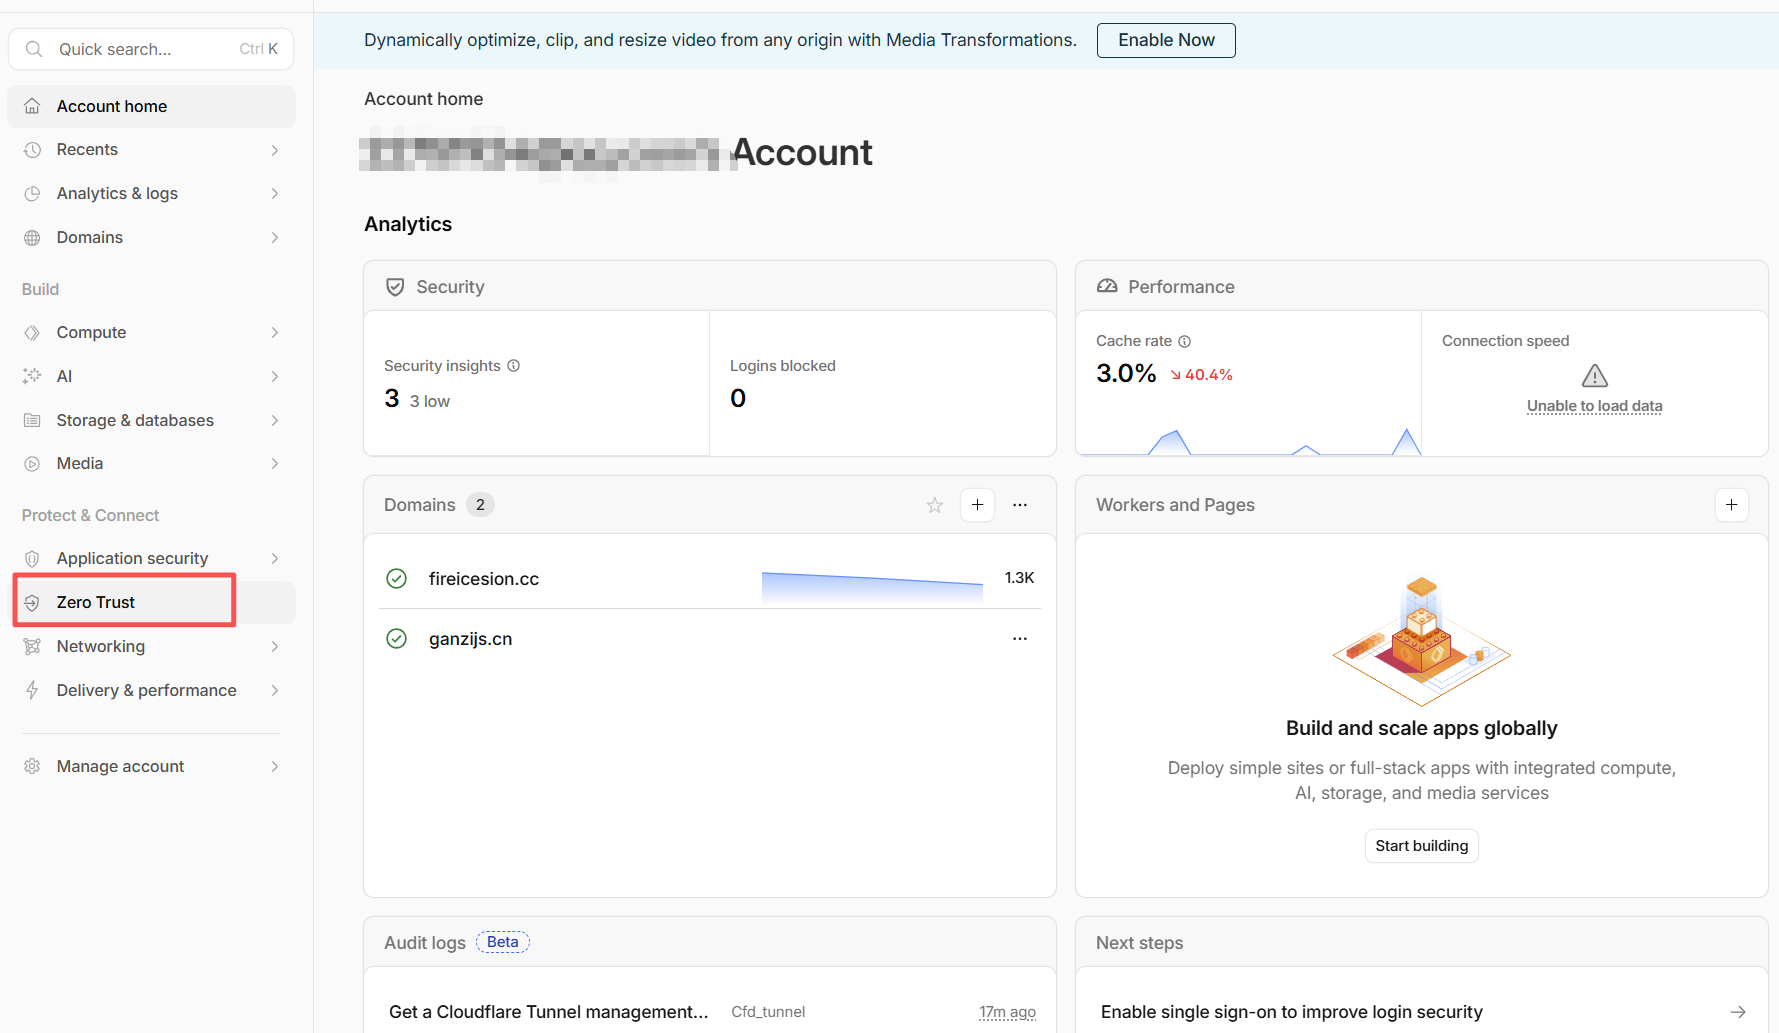
Task: Click the Security insights info icon
Action: pos(514,366)
